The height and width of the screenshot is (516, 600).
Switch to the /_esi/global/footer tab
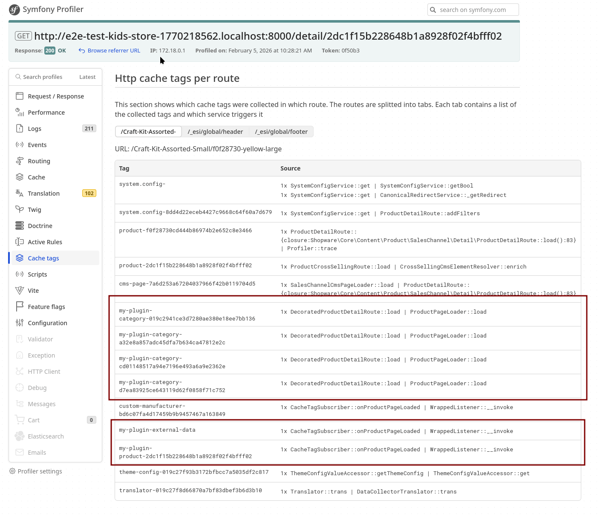pyautogui.click(x=281, y=132)
